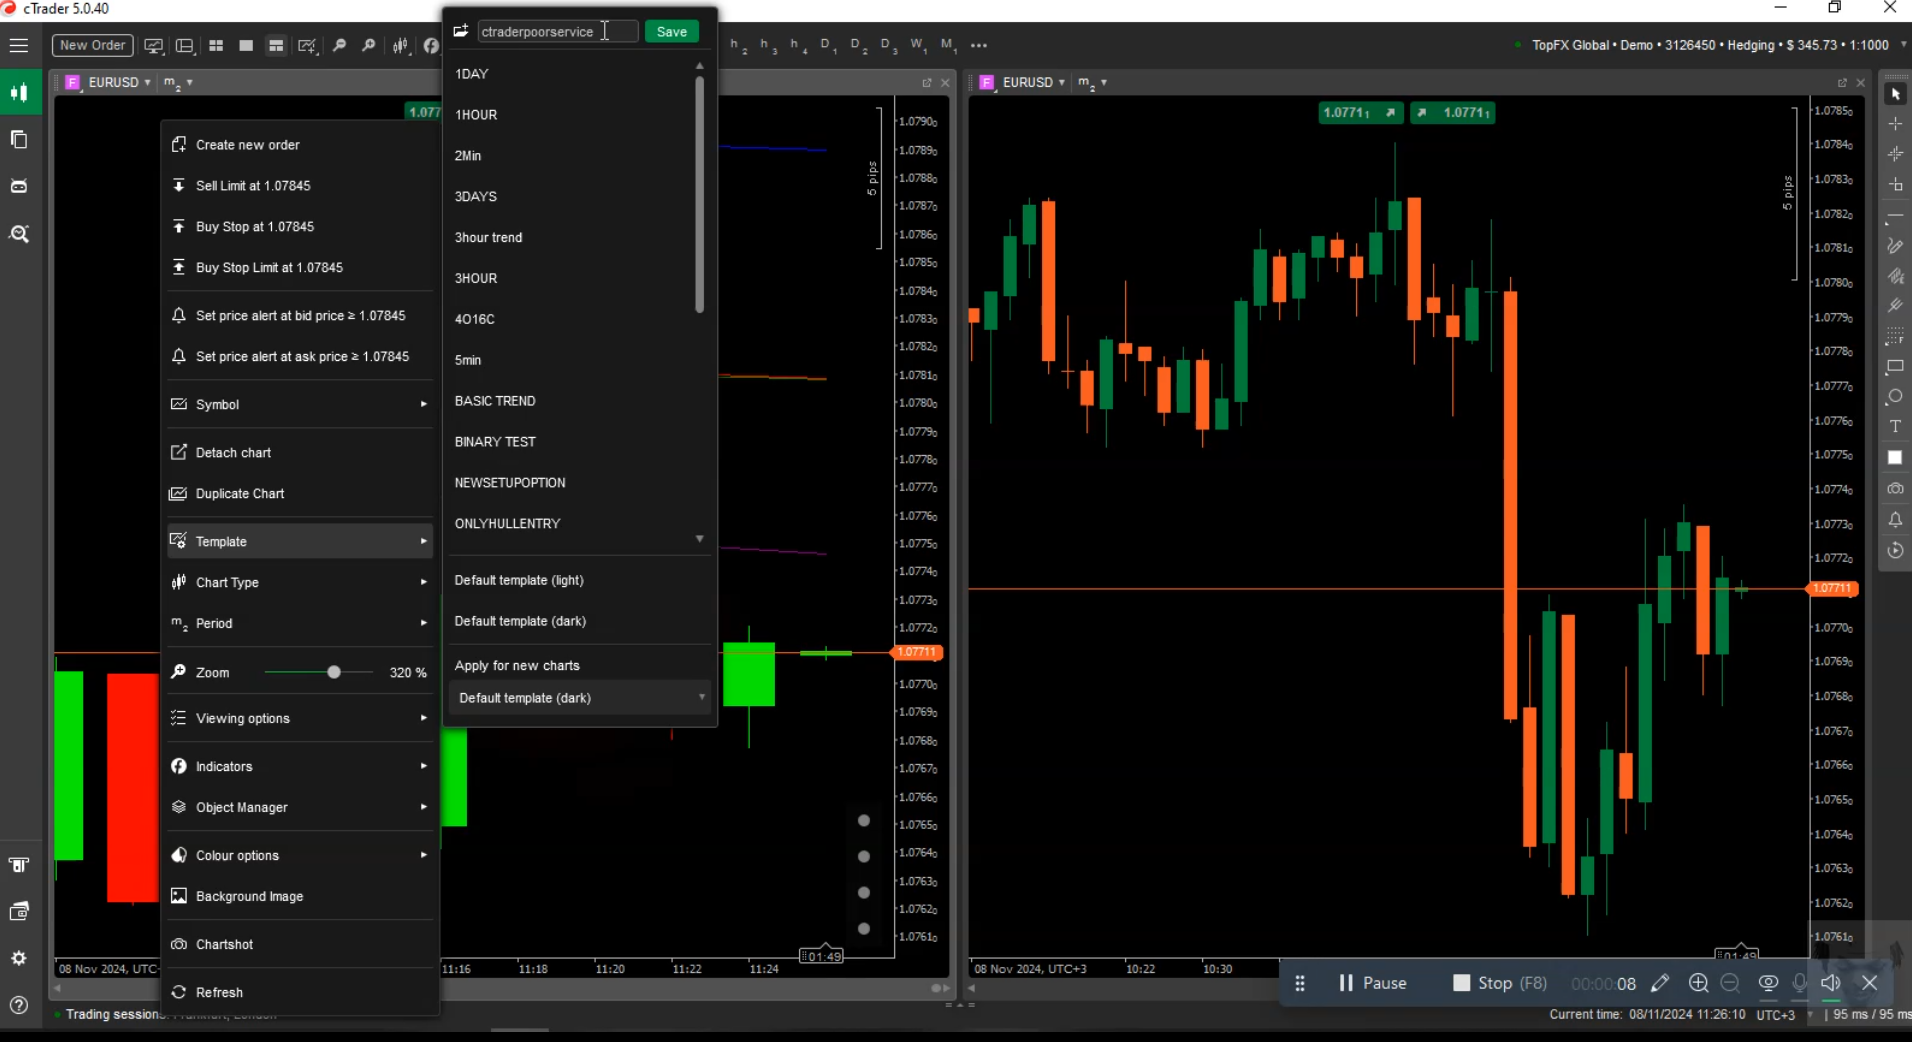Image resolution: width=1912 pixels, height=1042 pixels.
Task: Click the template list scrollbar thumb
Action: [700, 195]
